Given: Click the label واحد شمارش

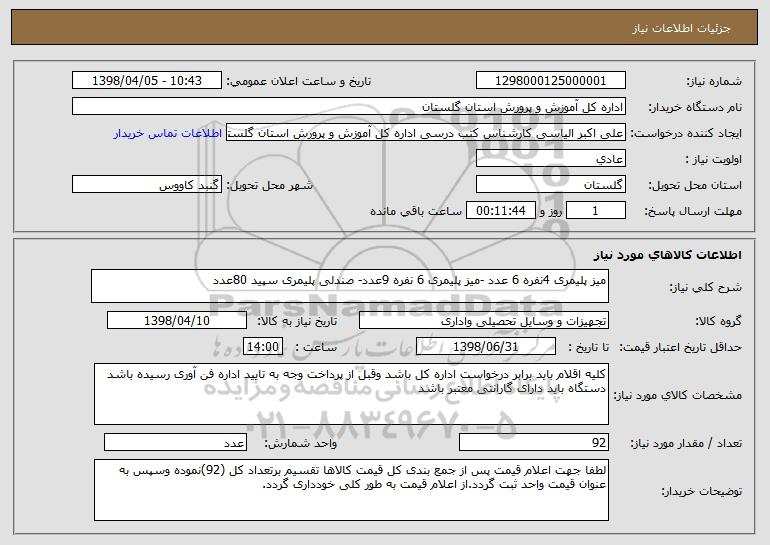Looking at the screenshot, I should pyautogui.click(x=301, y=443).
